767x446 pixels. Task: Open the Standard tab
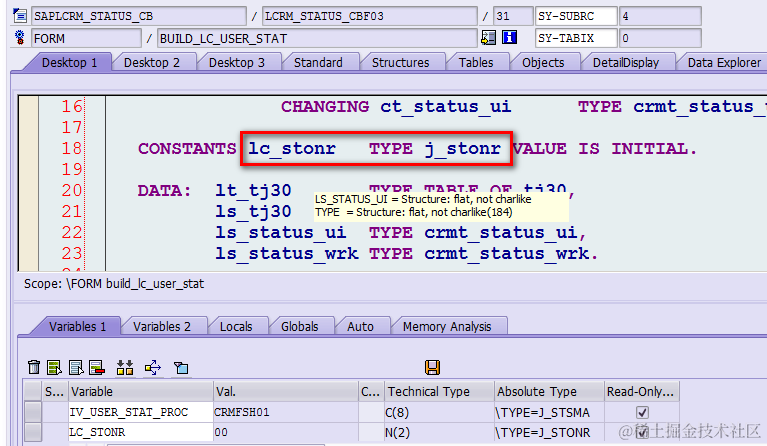tap(318, 63)
